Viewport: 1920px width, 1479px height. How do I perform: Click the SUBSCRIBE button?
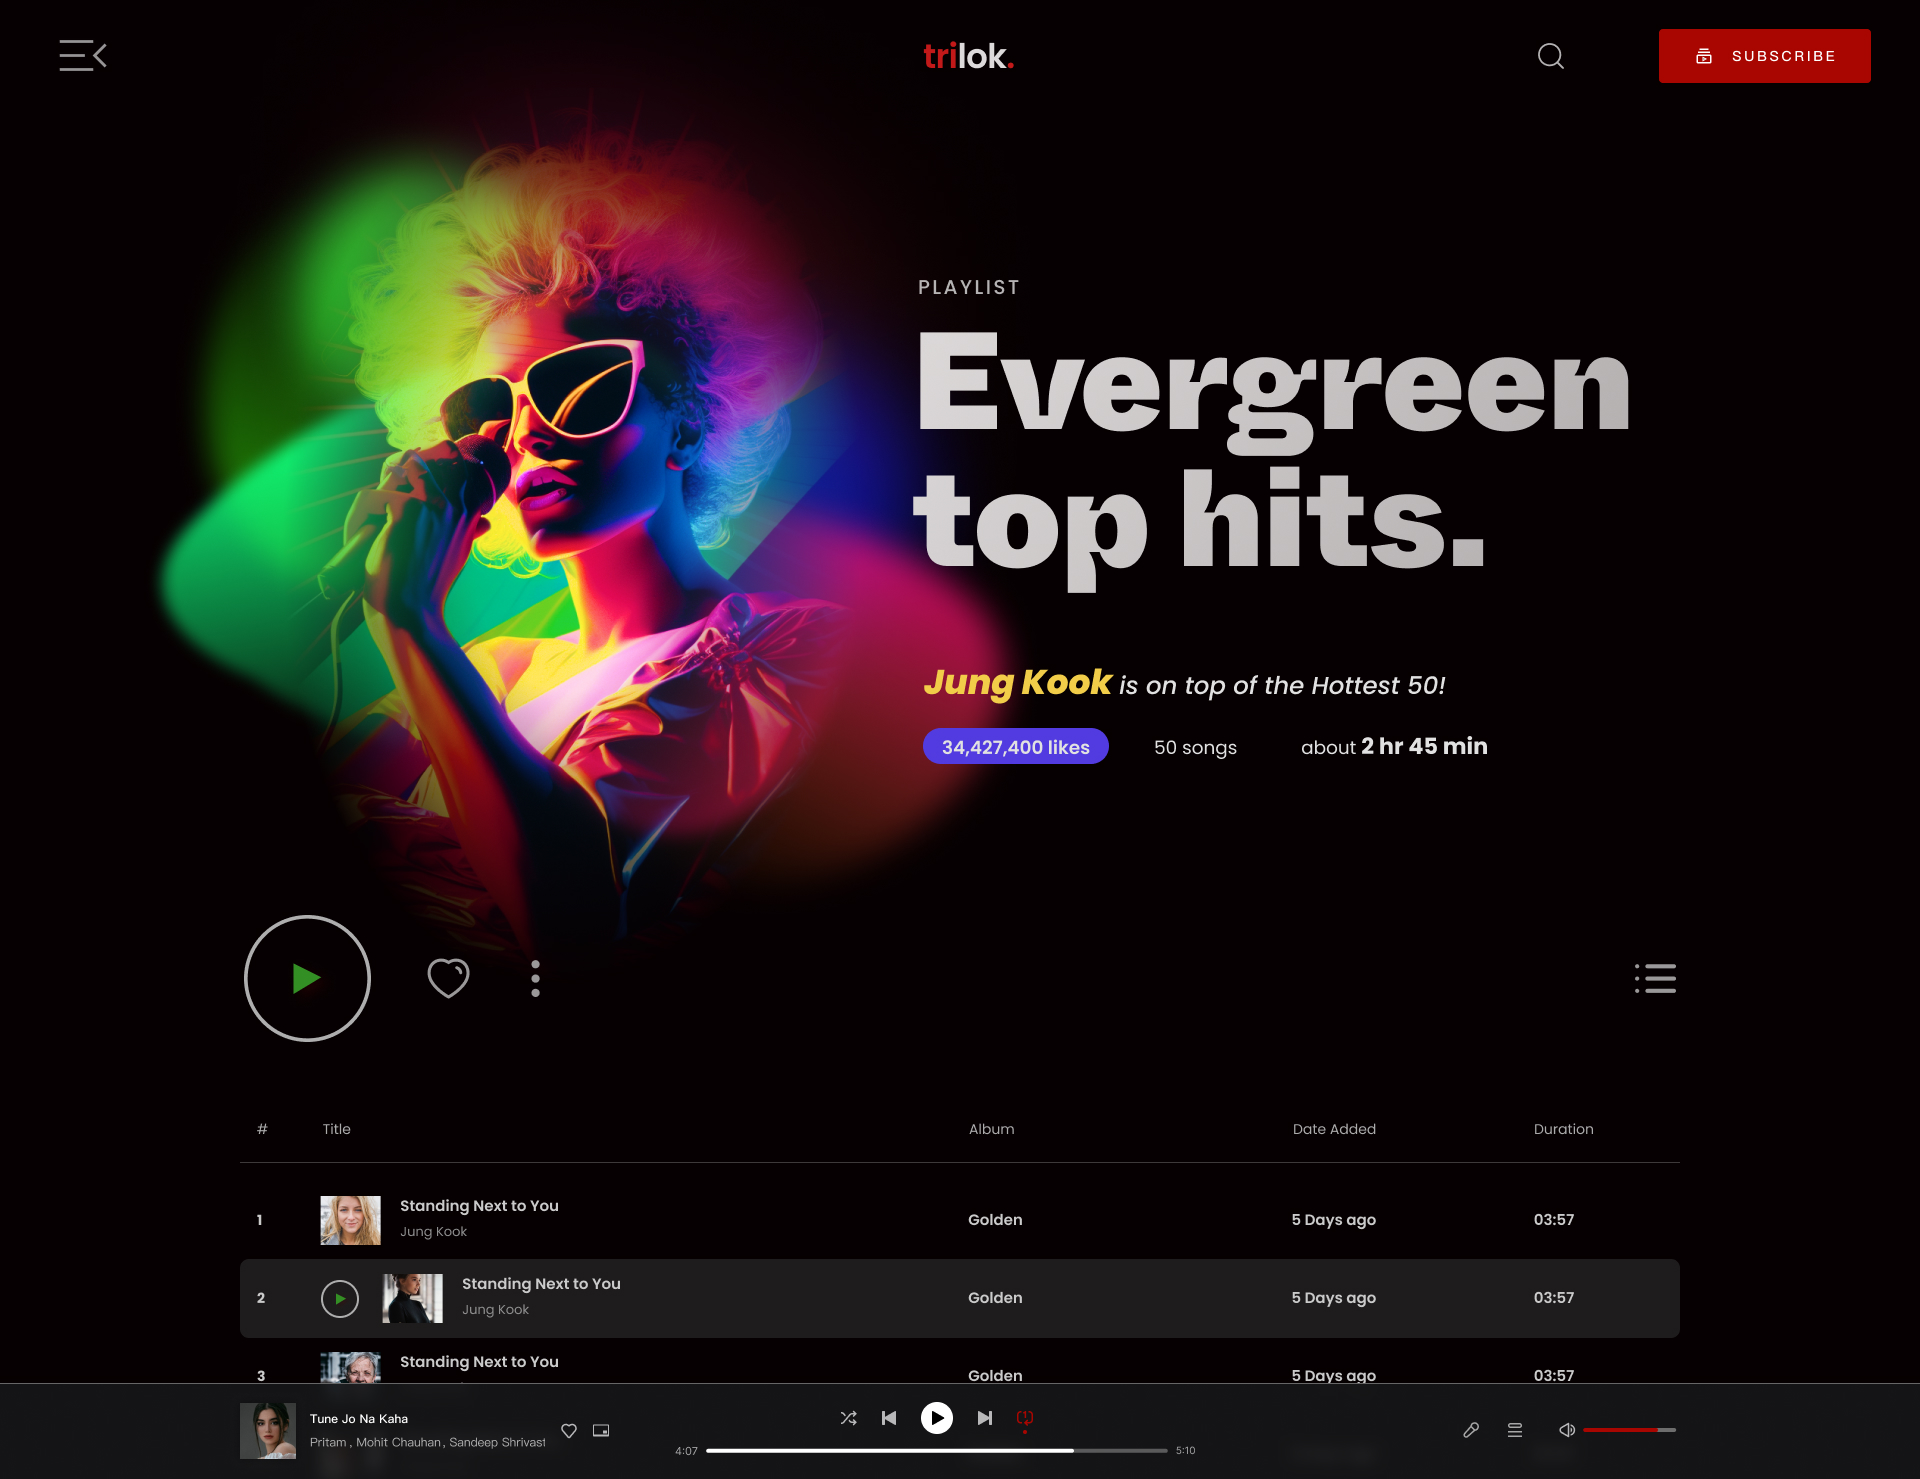[x=1764, y=55]
